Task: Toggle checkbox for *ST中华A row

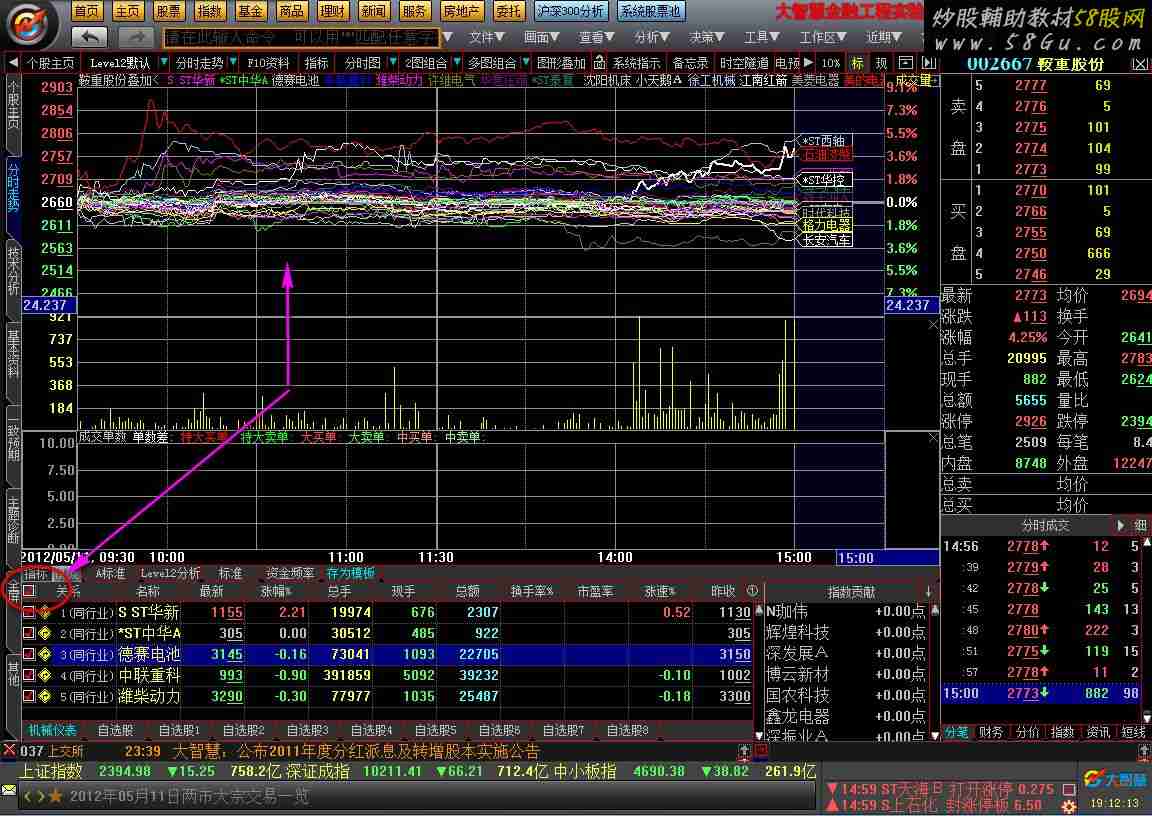Action: [x=29, y=633]
